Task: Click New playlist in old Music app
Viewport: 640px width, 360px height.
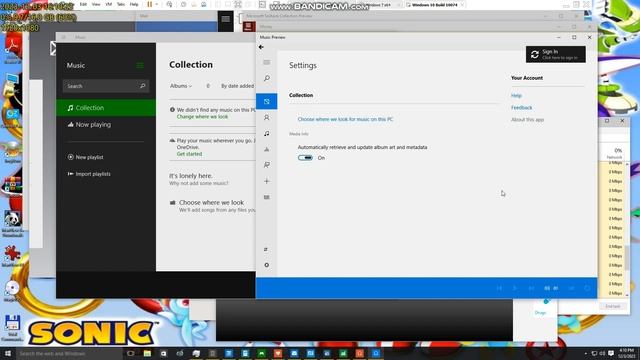Action: [85, 157]
